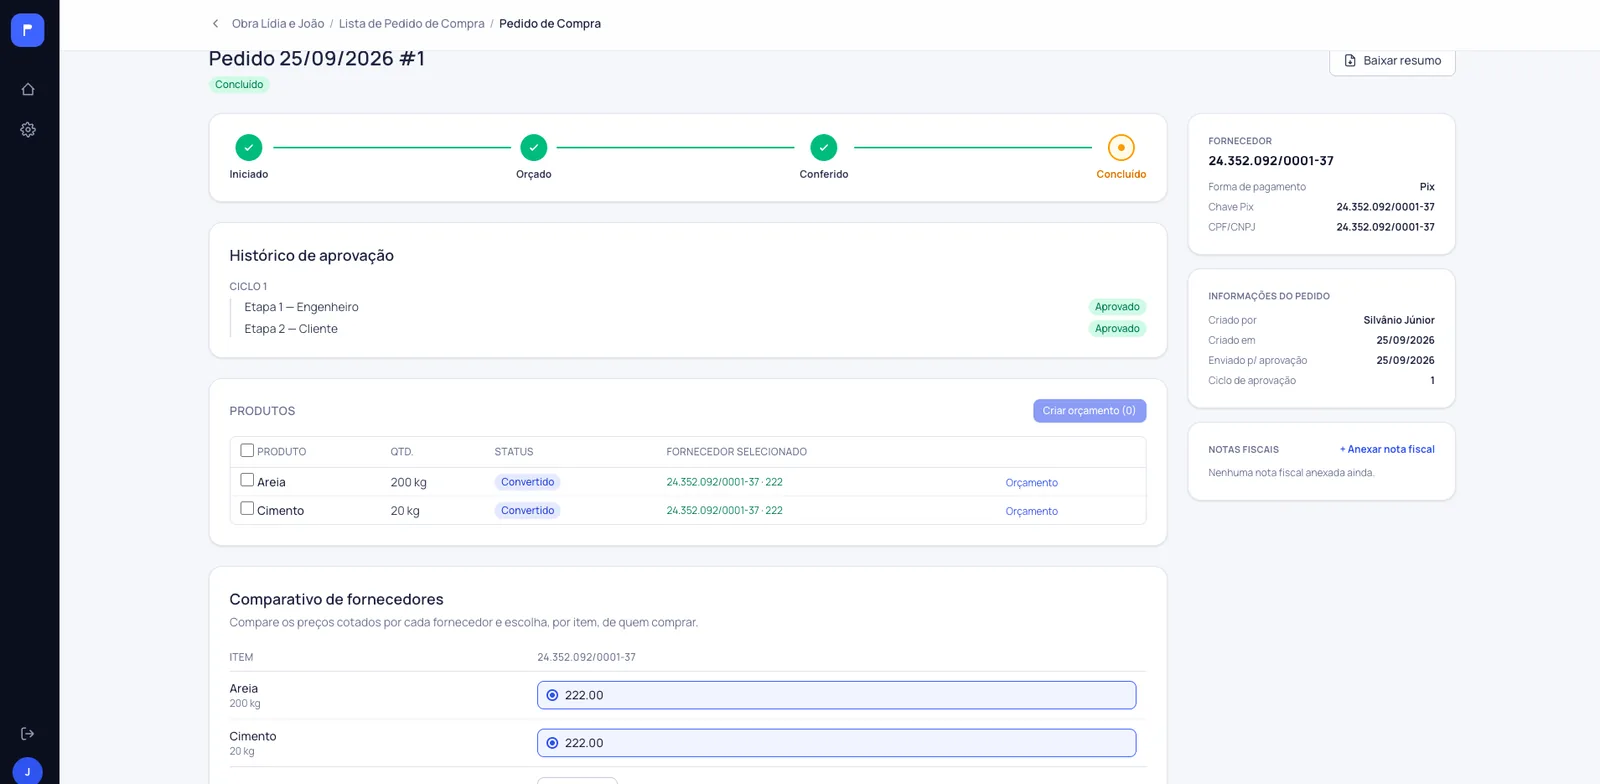Click the Concluído status badge under title
This screenshot has width=1600, height=784.
pyautogui.click(x=239, y=85)
